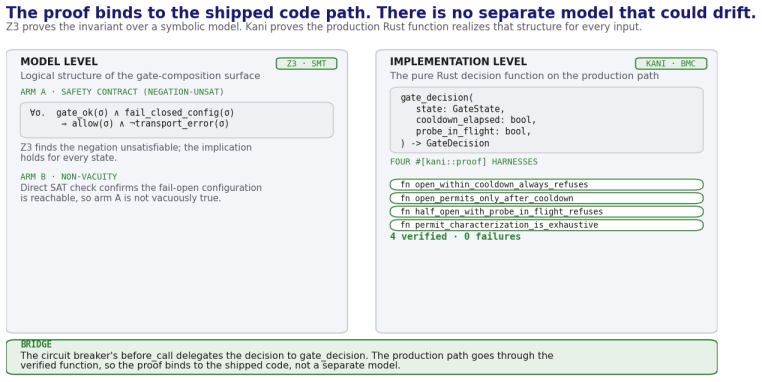Click the subtitle beginning 'Z3 proves the invariant'
This screenshot has width=762, height=382.
click(x=324, y=27)
